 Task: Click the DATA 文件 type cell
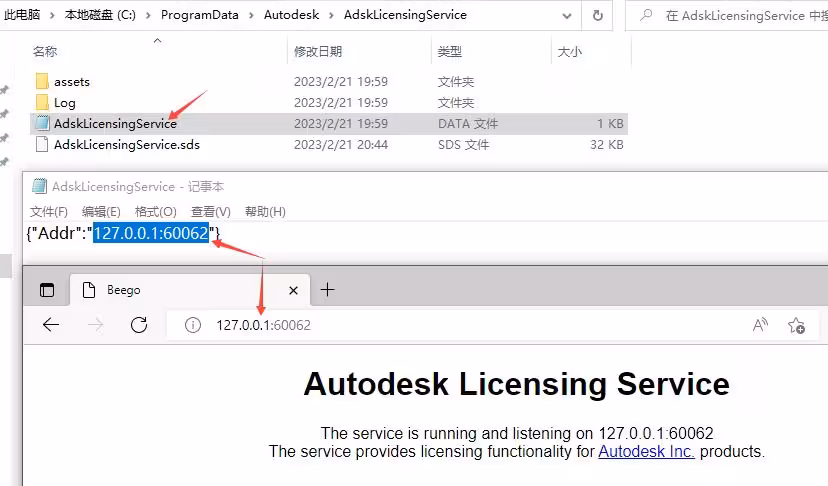tap(468, 124)
